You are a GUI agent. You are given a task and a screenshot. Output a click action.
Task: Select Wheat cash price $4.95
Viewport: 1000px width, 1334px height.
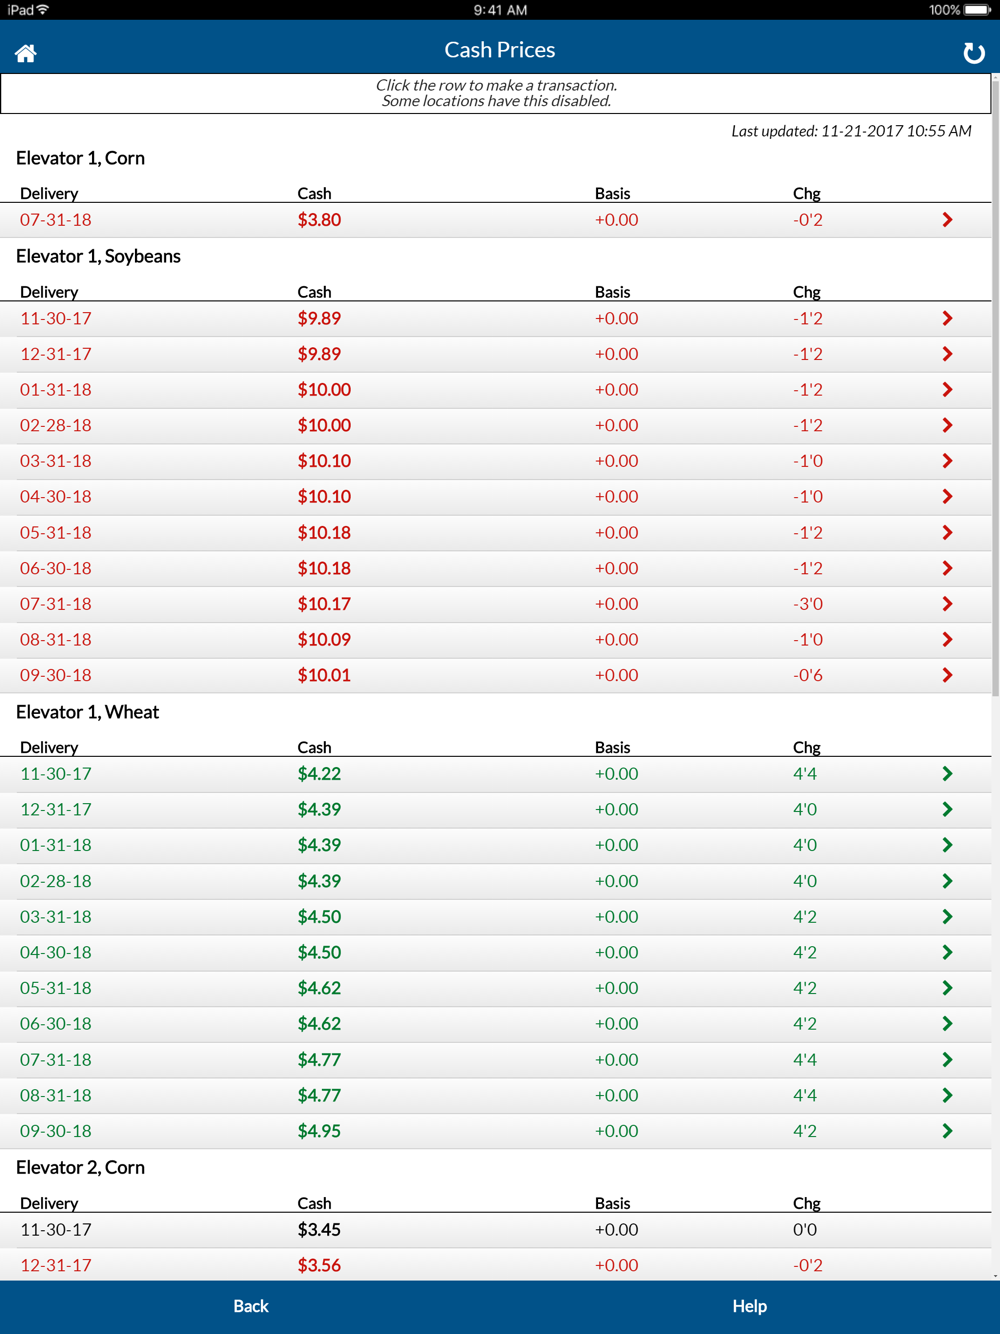[x=319, y=1131]
